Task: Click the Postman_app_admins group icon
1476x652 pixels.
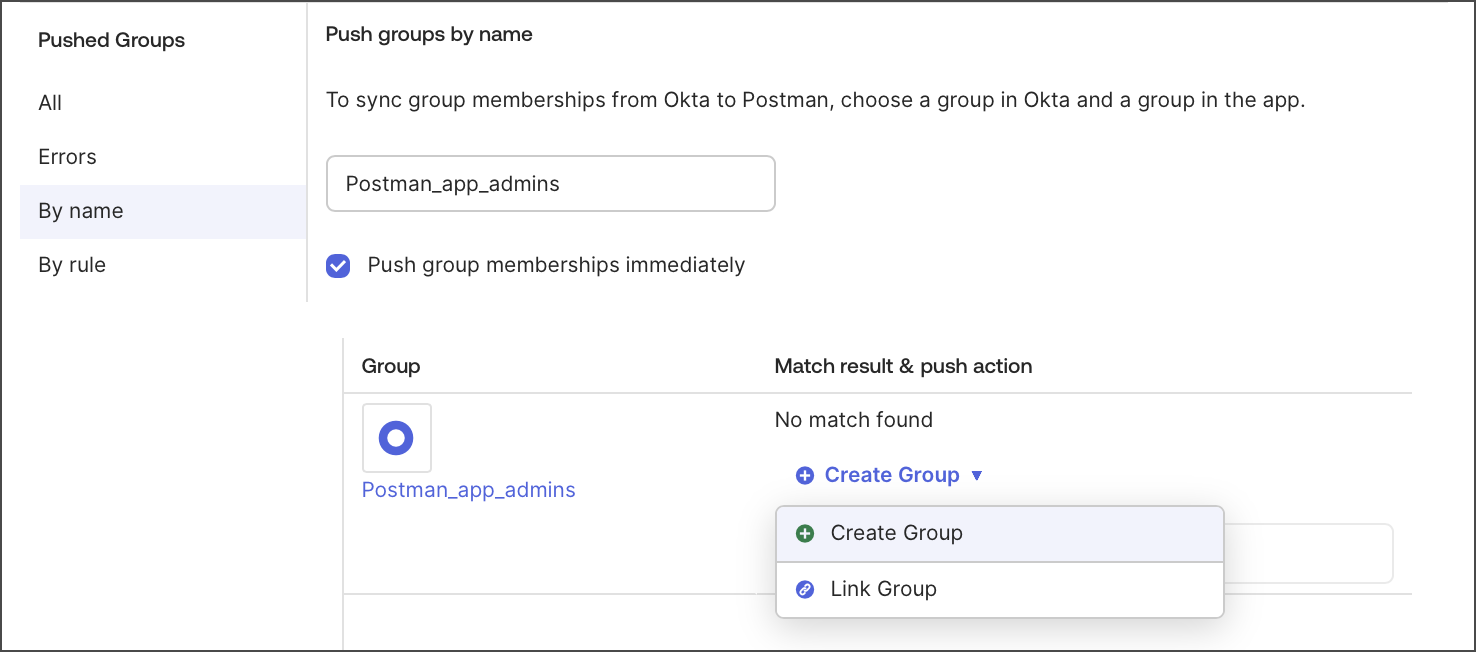Action: click(397, 438)
